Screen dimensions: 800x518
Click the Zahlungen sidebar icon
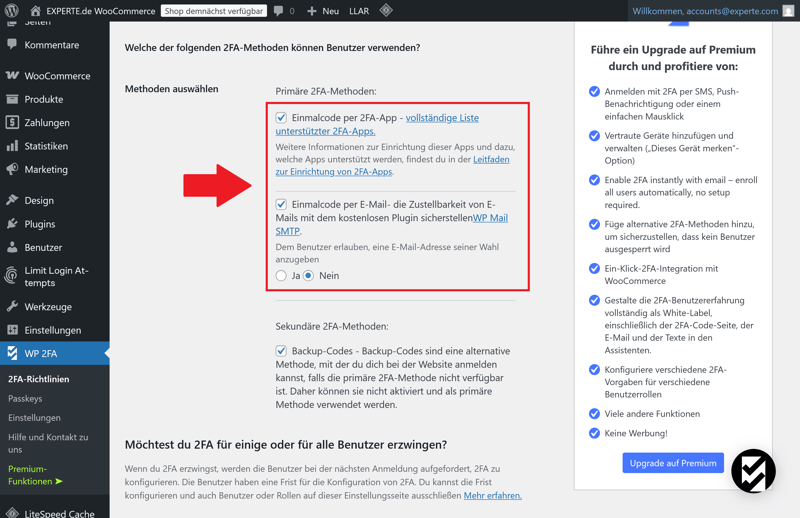12,122
